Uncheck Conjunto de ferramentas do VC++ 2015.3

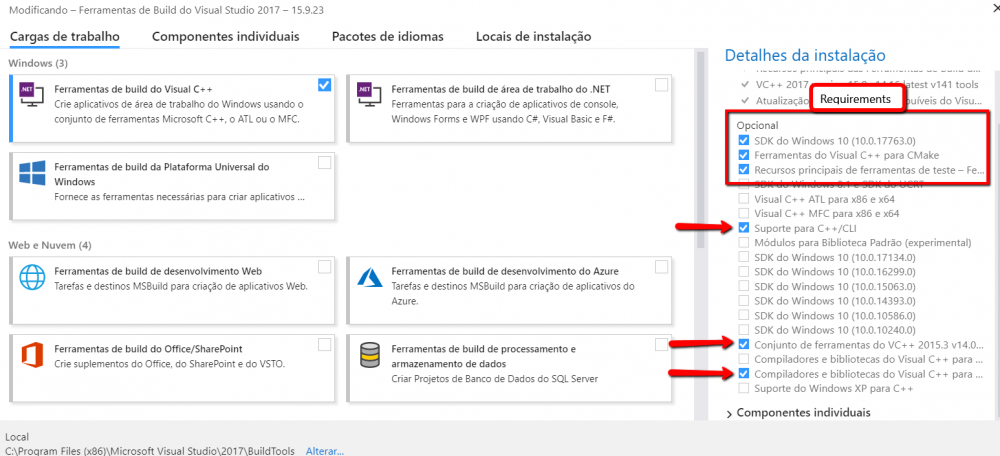(x=744, y=344)
